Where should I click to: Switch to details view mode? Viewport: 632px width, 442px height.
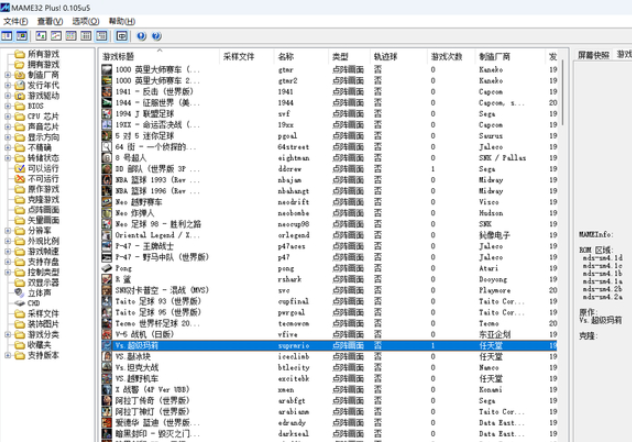(86, 36)
